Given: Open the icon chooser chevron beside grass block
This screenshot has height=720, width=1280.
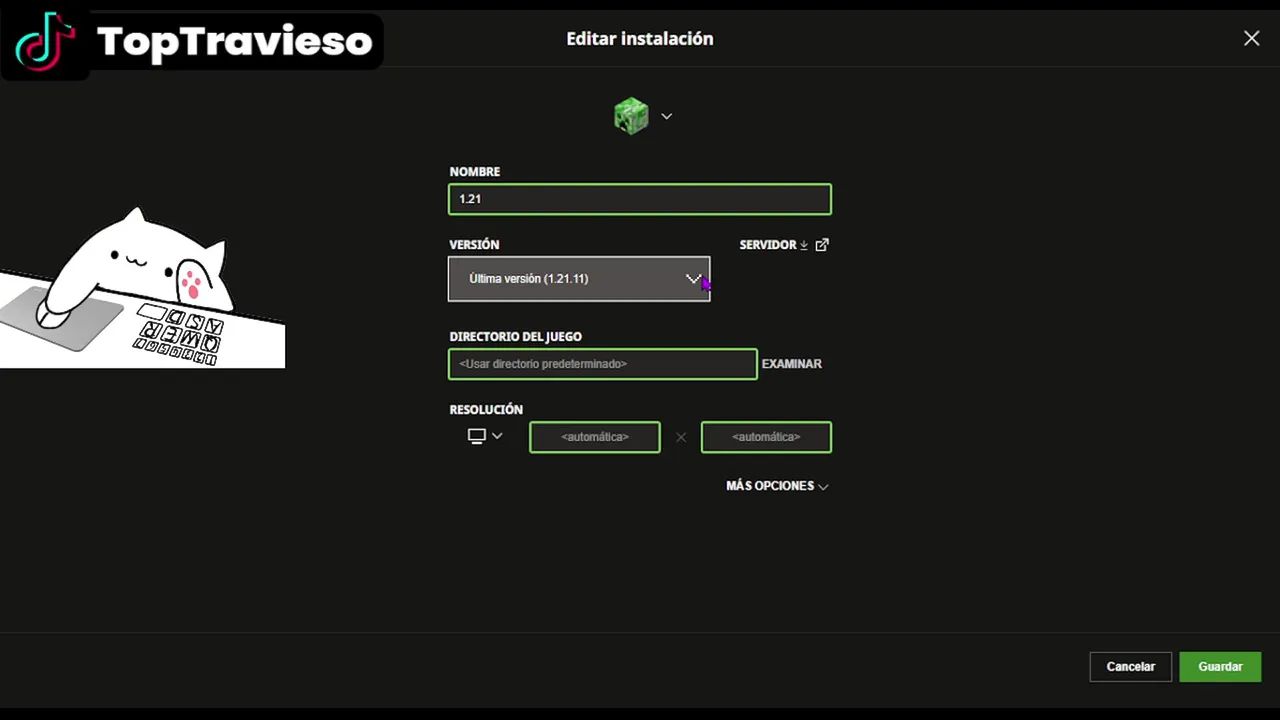Looking at the screenshot, I should click(x=667, y=116).
